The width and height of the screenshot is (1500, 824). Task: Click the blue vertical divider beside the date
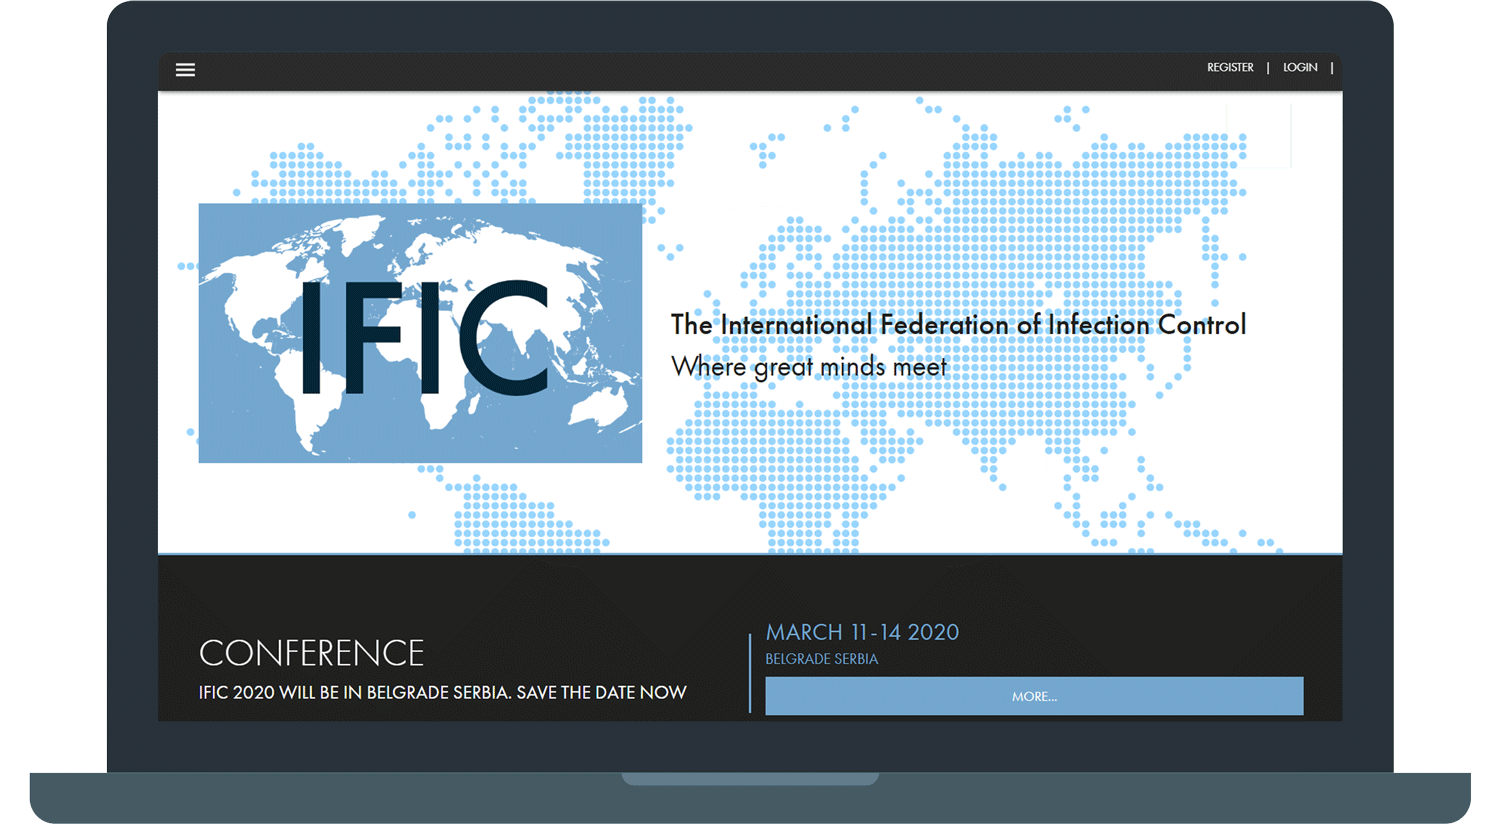(750, 673)
